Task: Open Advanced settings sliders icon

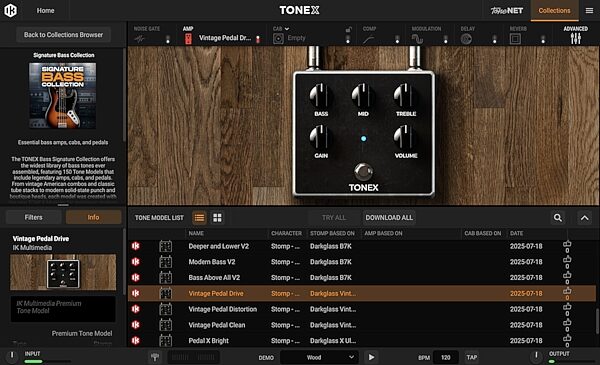Action: pyautogui.click(x=576, y=38)
